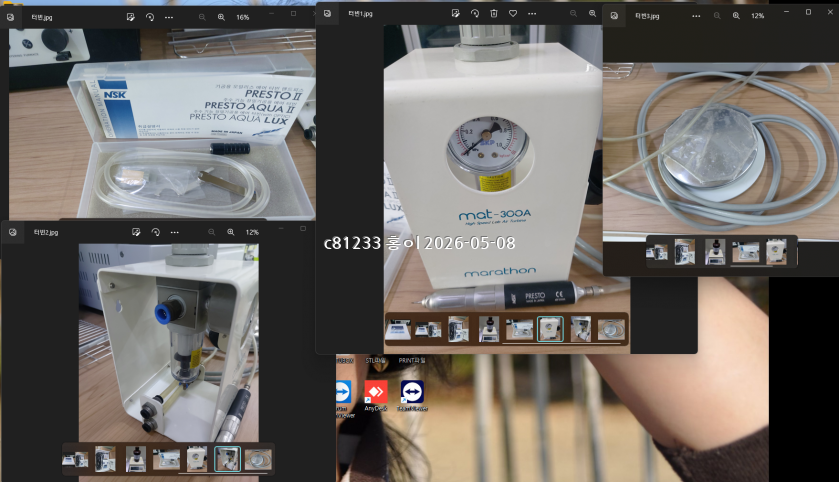This screenshot has height=482, width=839.
Task: Open white gauge-box thumbnail in 터빈2.jpg filmstrip
Action: [x=196, y=460]
